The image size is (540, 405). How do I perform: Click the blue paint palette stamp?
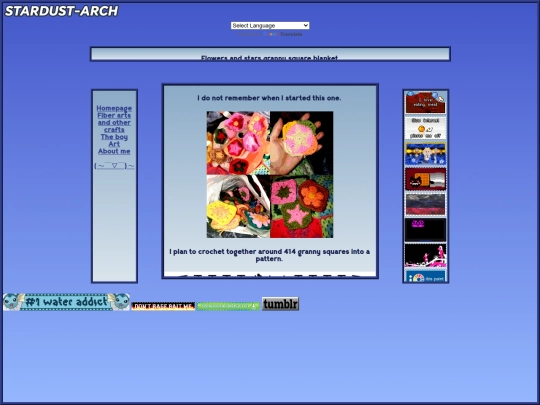tap(425, 276)
